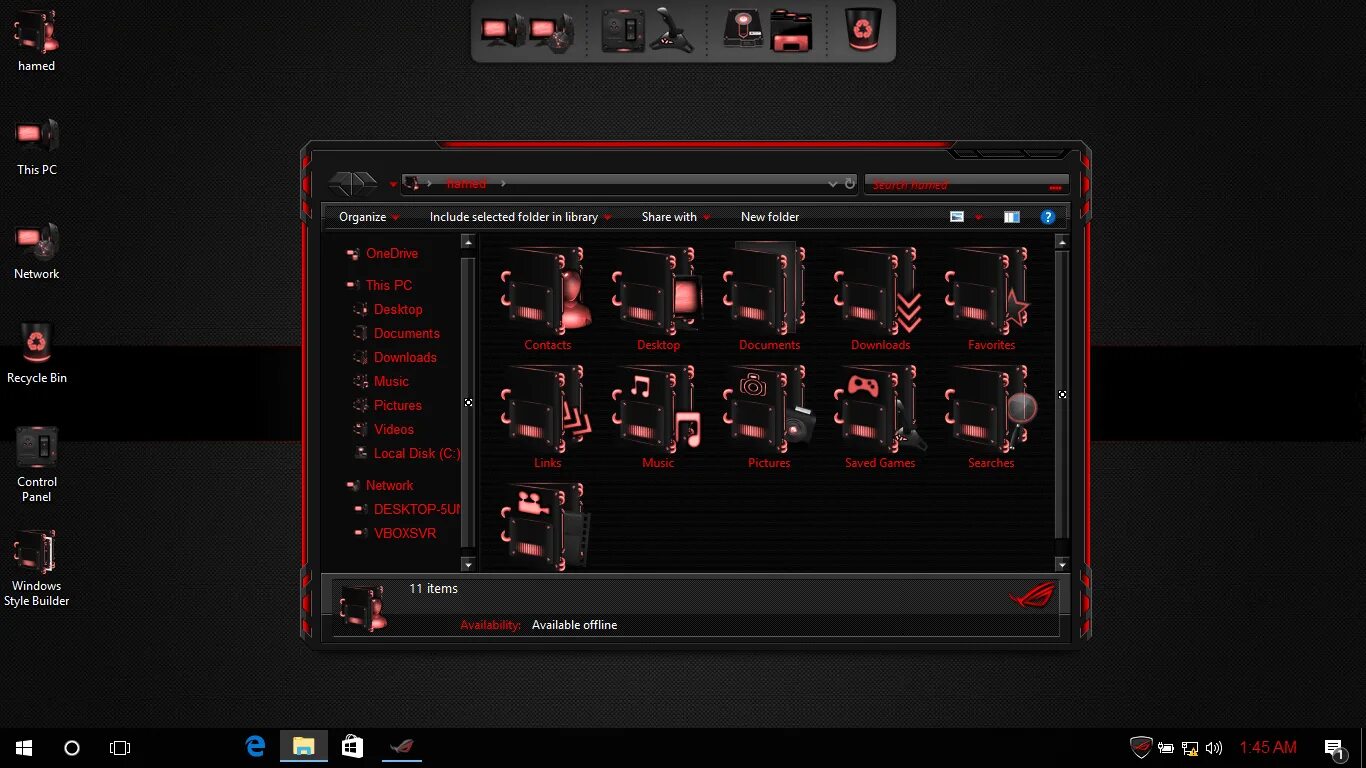Launch Microsoft Edge from the taskbar
This screenshot has width=1366, height=768.
pyautogui.click(x=255, y=747)
